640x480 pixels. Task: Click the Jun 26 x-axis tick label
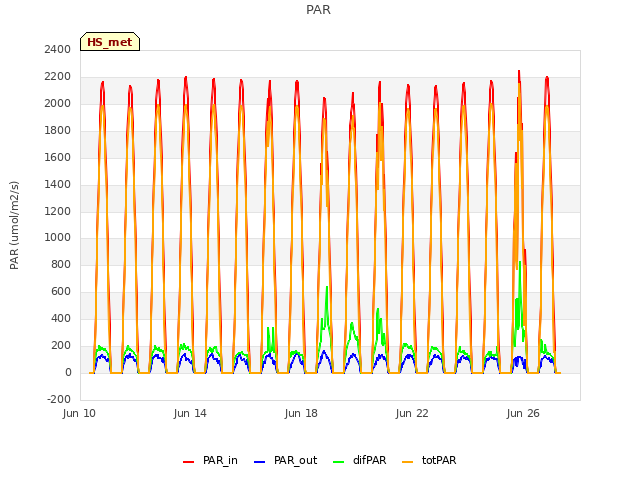pos(523,413)
